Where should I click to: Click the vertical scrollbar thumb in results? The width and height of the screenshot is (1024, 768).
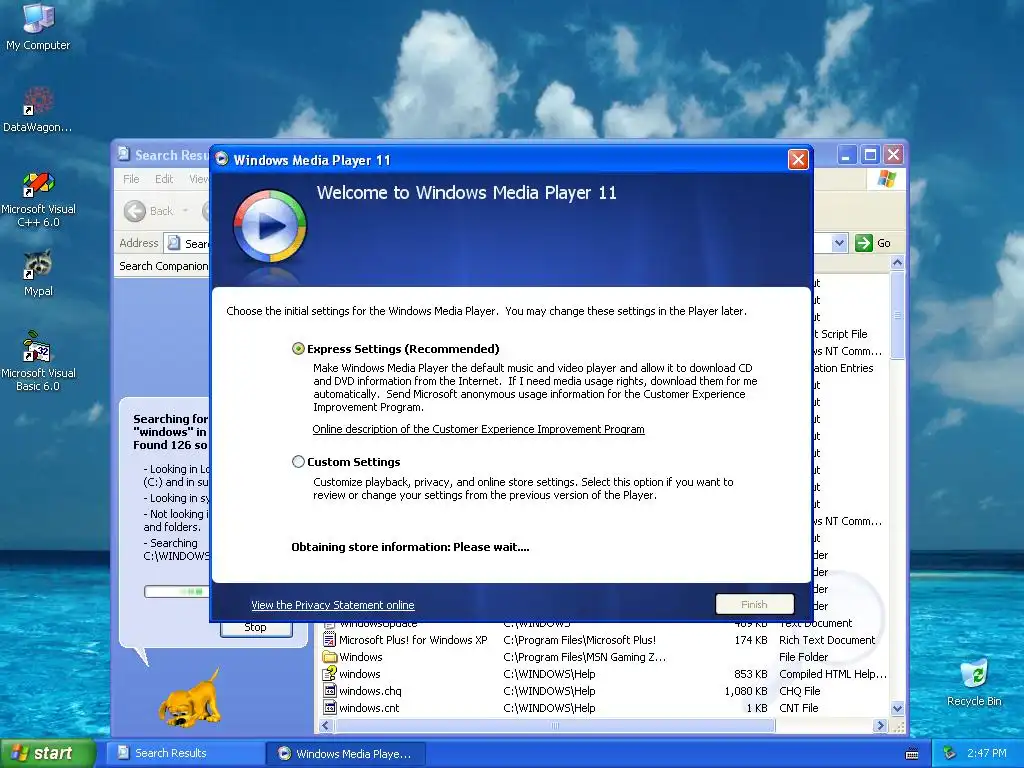897,315
